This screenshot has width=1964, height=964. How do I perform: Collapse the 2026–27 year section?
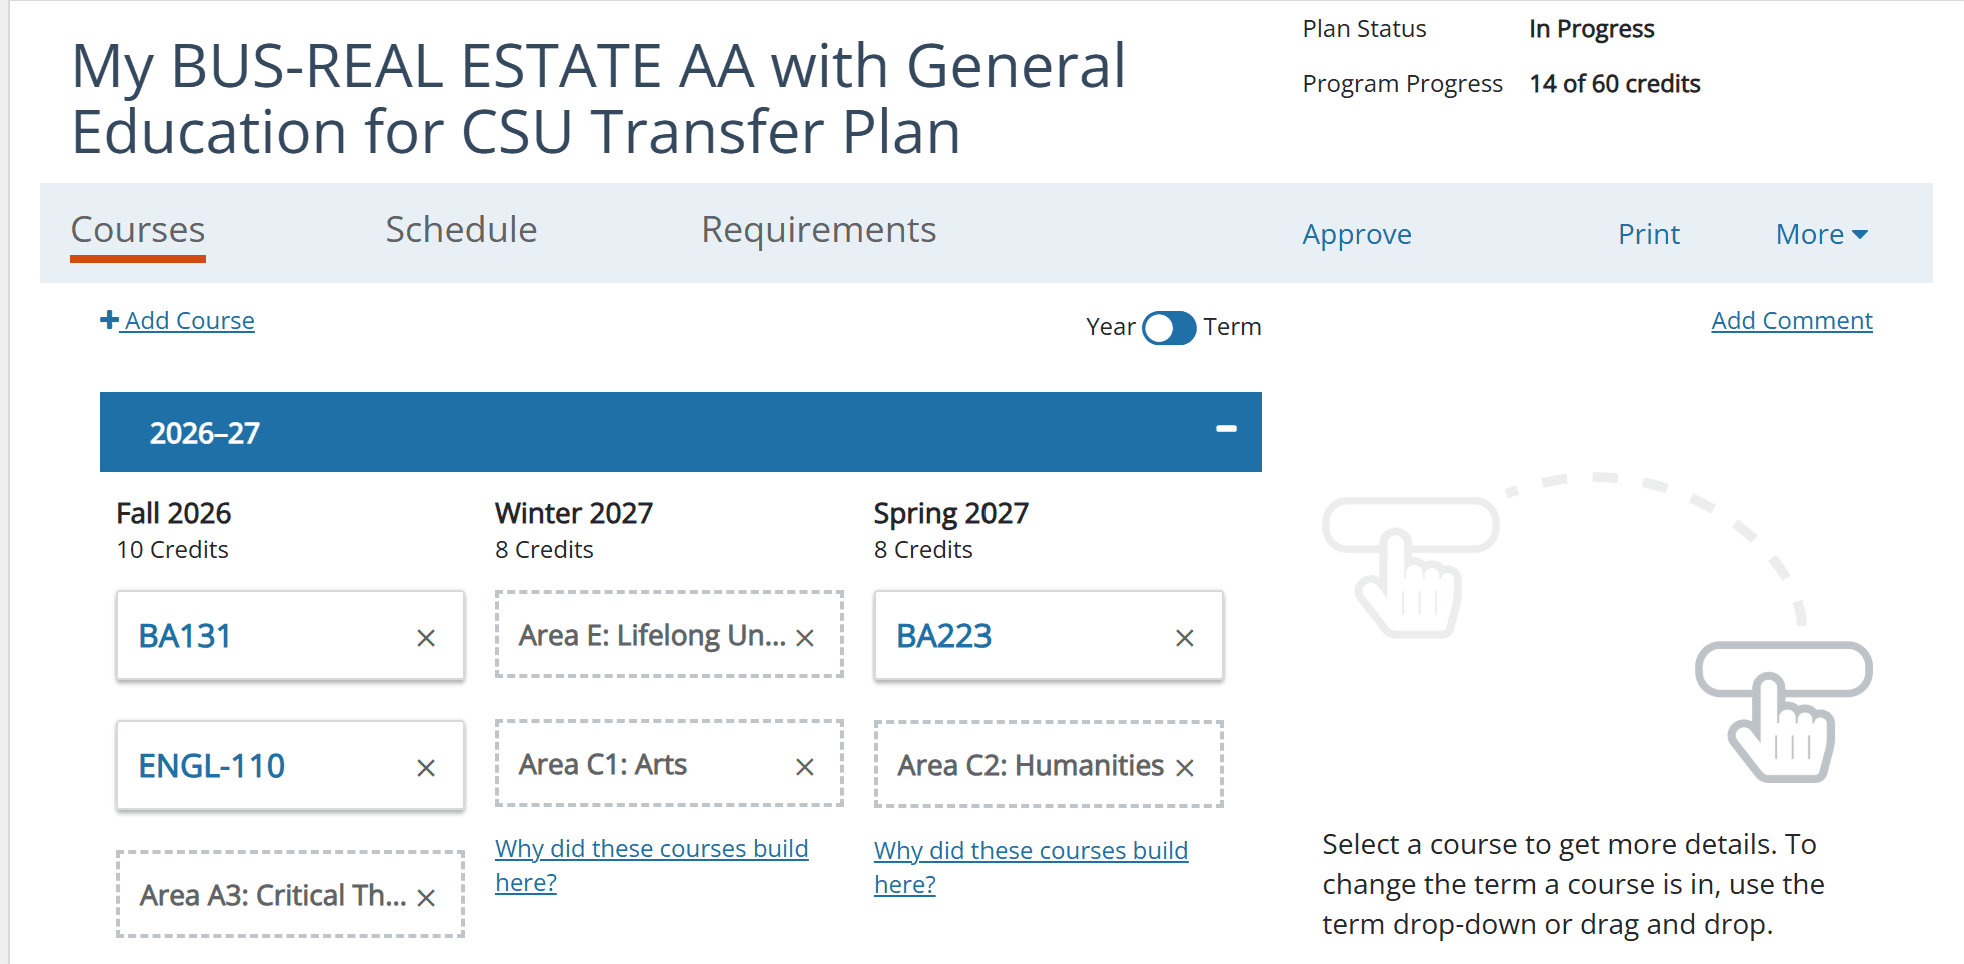1226,429
